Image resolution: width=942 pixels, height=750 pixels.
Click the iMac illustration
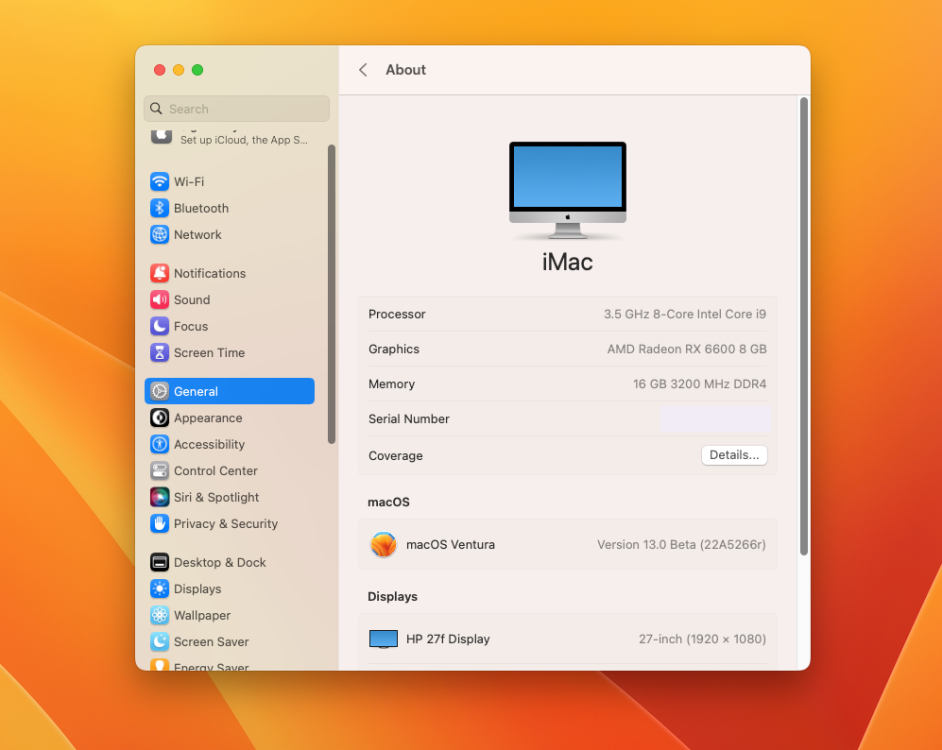click(x=568, y=191)
